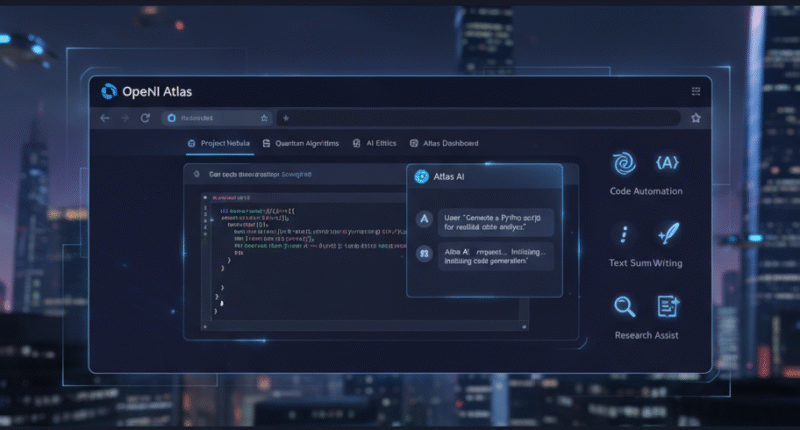This screenshot has width=800, height=430.
Task: Select the AI Ethics tab
Action: [379, 144]
